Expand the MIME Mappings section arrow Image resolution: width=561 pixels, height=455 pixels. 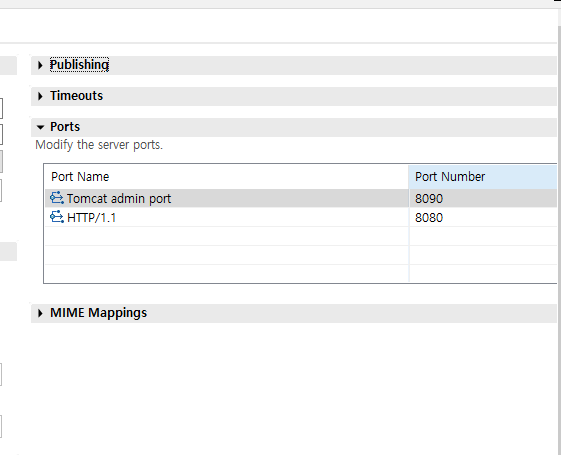pyautogui.click(x=40, y=313)
